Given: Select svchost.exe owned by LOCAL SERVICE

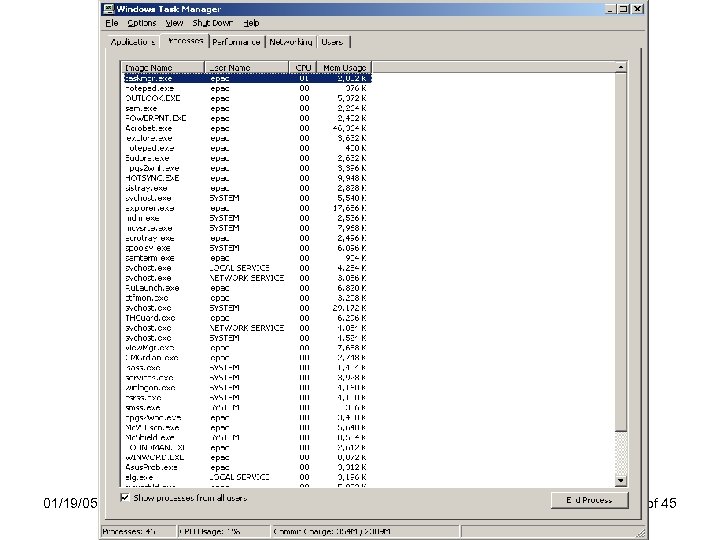Looking at the screenshot, I should tap(247, 268).
